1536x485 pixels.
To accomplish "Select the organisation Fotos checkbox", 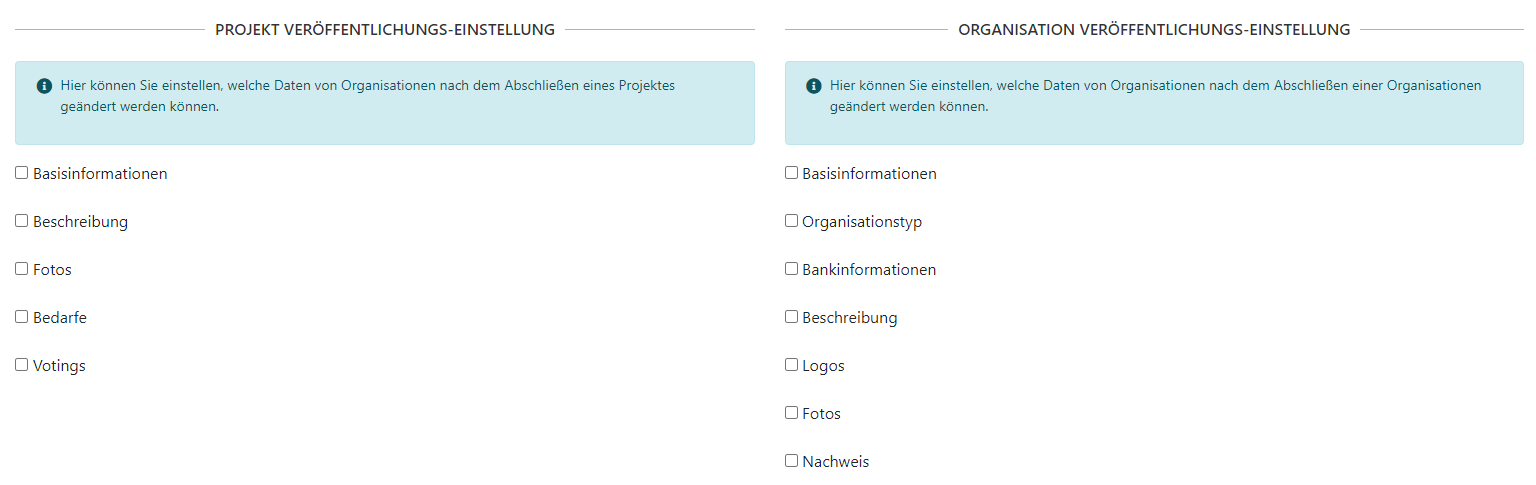I will pos(791,413).
